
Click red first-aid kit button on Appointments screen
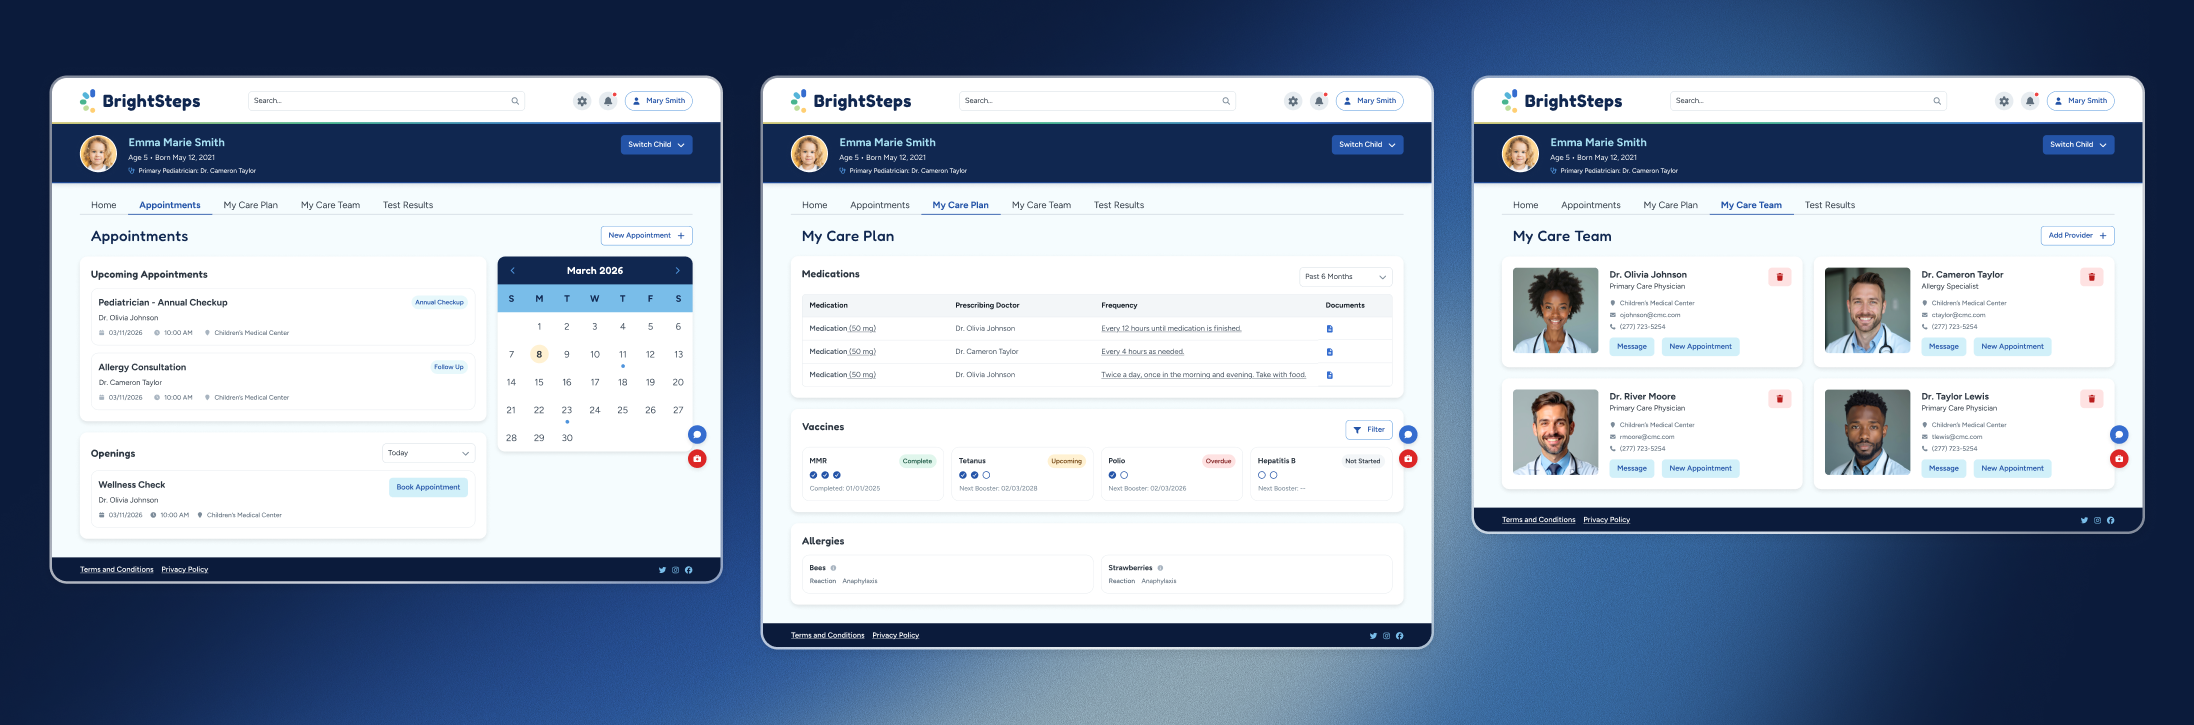(697, 459)
